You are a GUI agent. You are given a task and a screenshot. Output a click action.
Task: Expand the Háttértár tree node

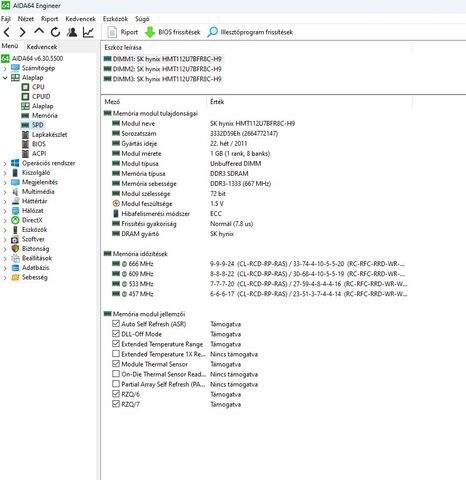point(5,201)
